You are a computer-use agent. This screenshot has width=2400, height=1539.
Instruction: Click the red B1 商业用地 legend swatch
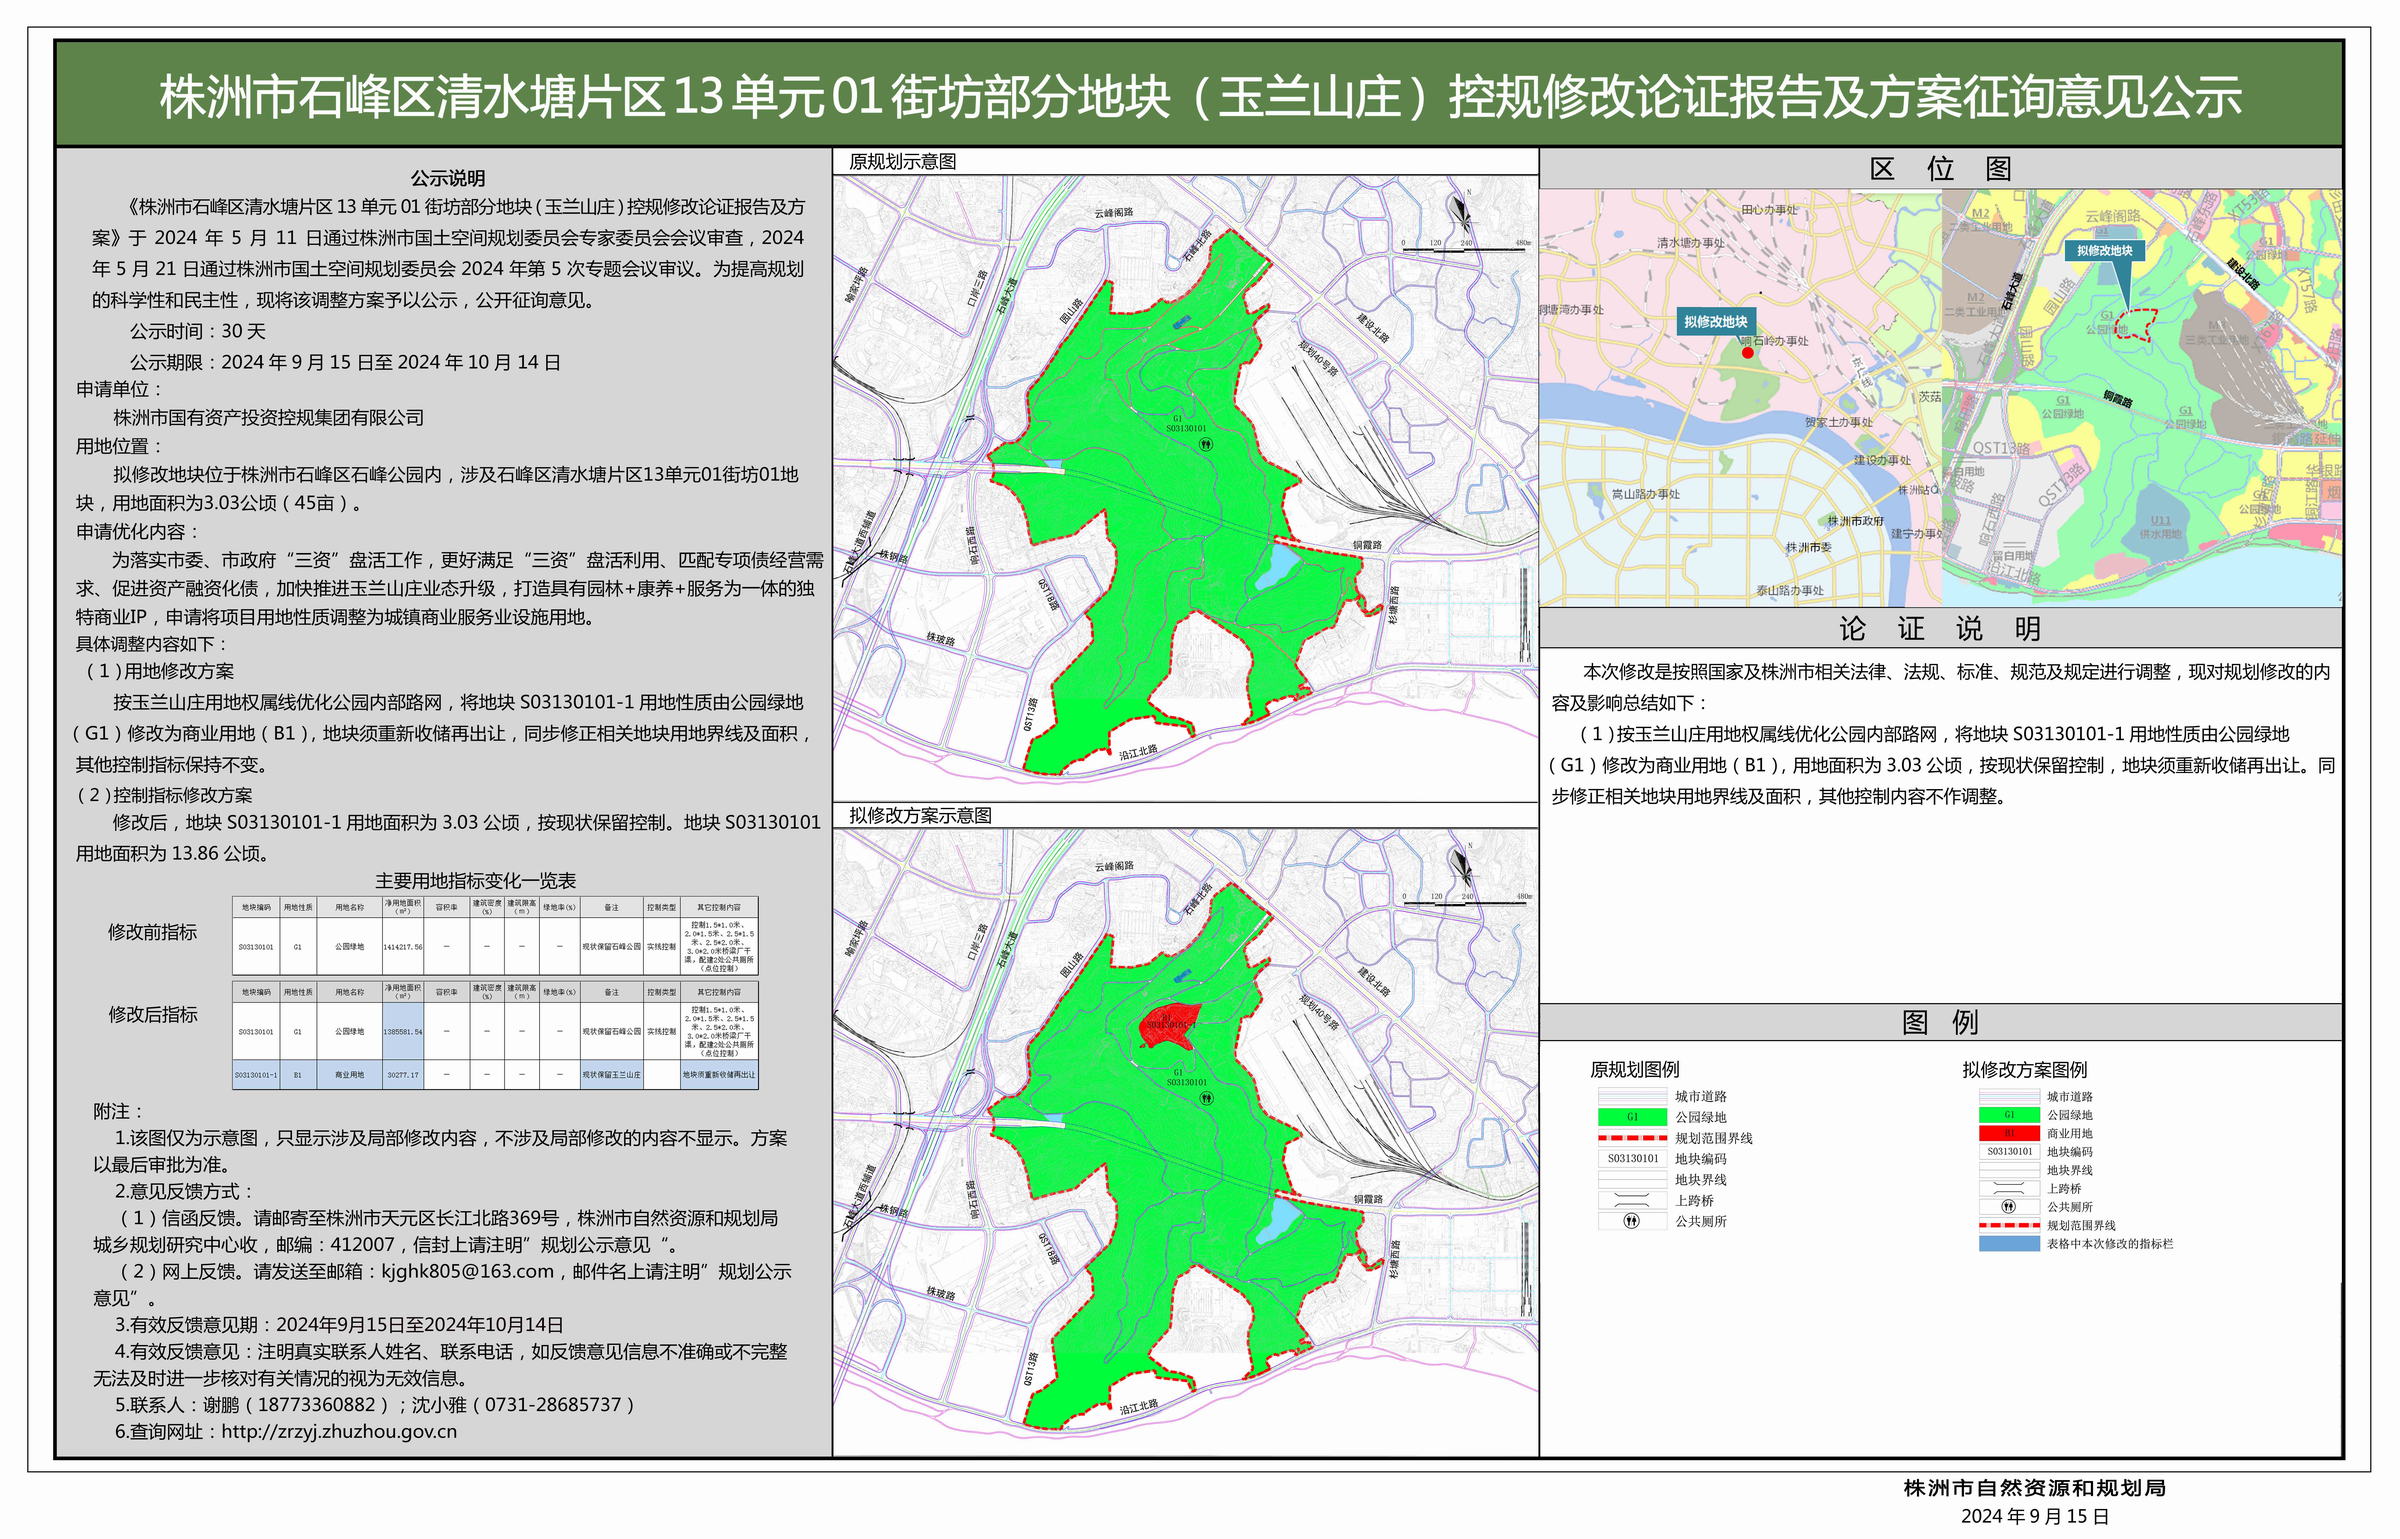[2008, 1133]
